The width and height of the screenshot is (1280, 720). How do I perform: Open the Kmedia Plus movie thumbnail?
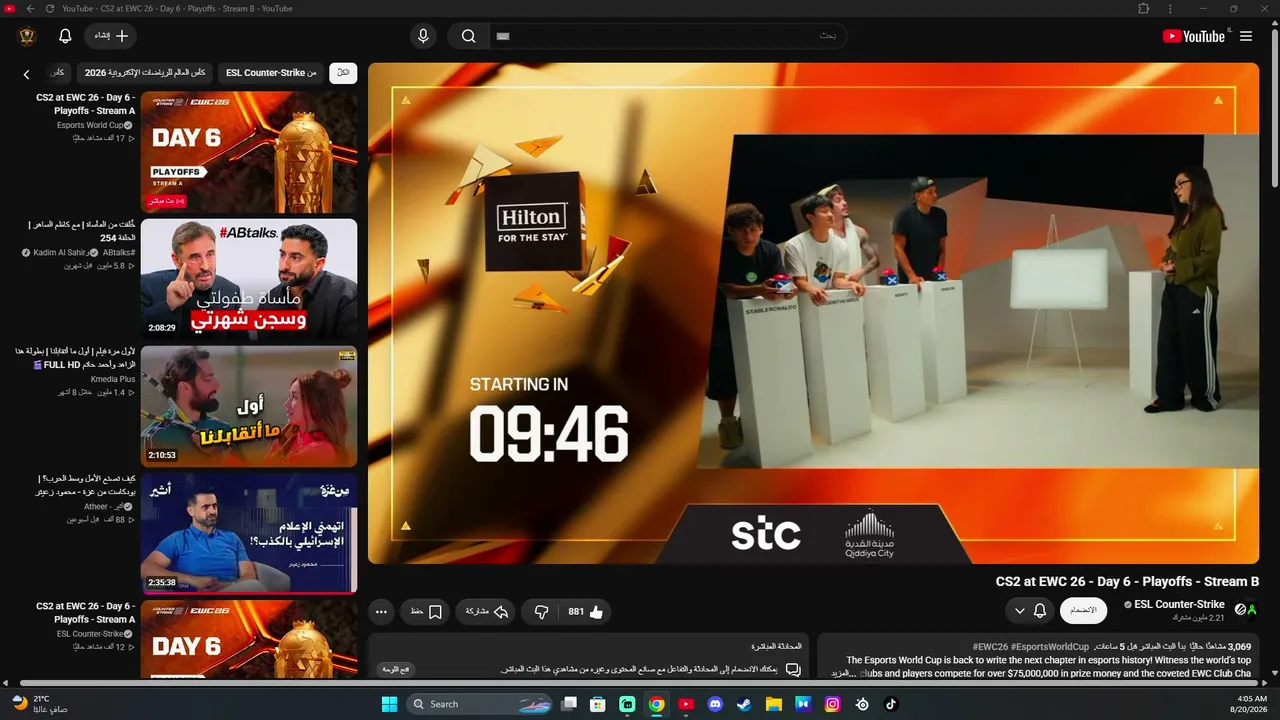(249, 406)
